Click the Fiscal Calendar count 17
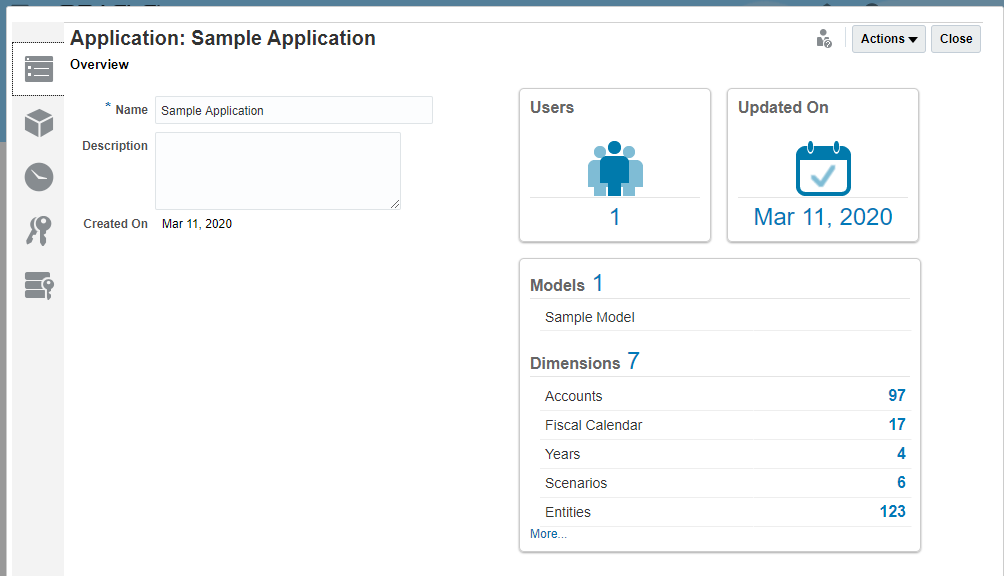Screen dimensions: 1004x576 [896, 424]
